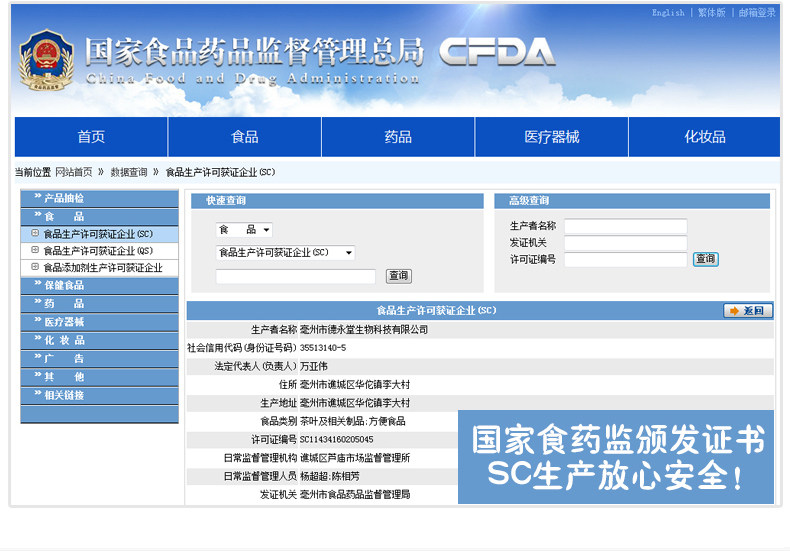Click the 许可证编号 input field

coord(626,259)
